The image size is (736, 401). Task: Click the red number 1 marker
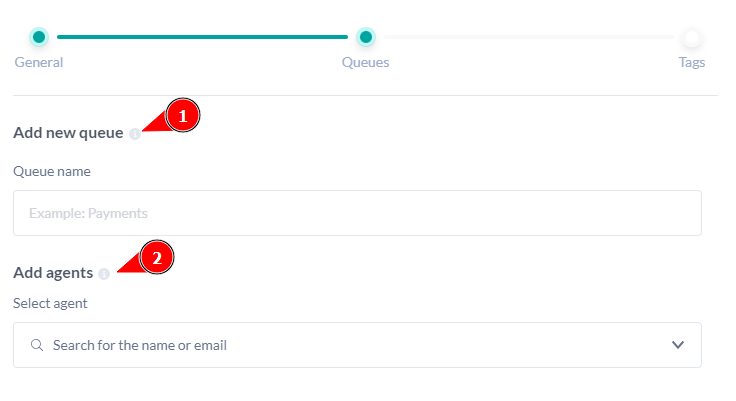[x=182, y=116]
